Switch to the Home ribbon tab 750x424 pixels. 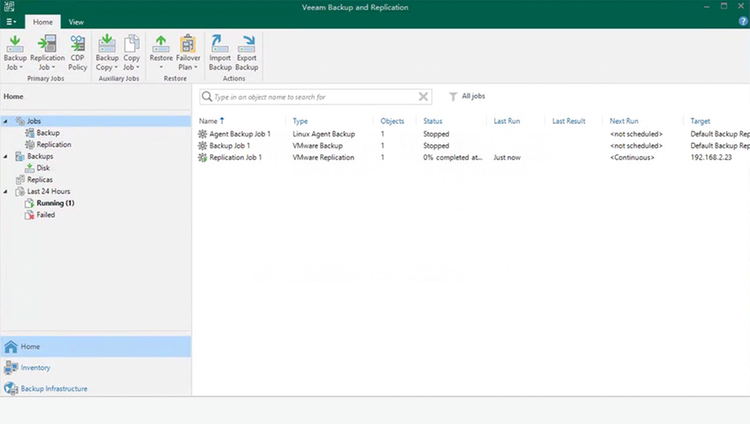click(x=43, y=22)
